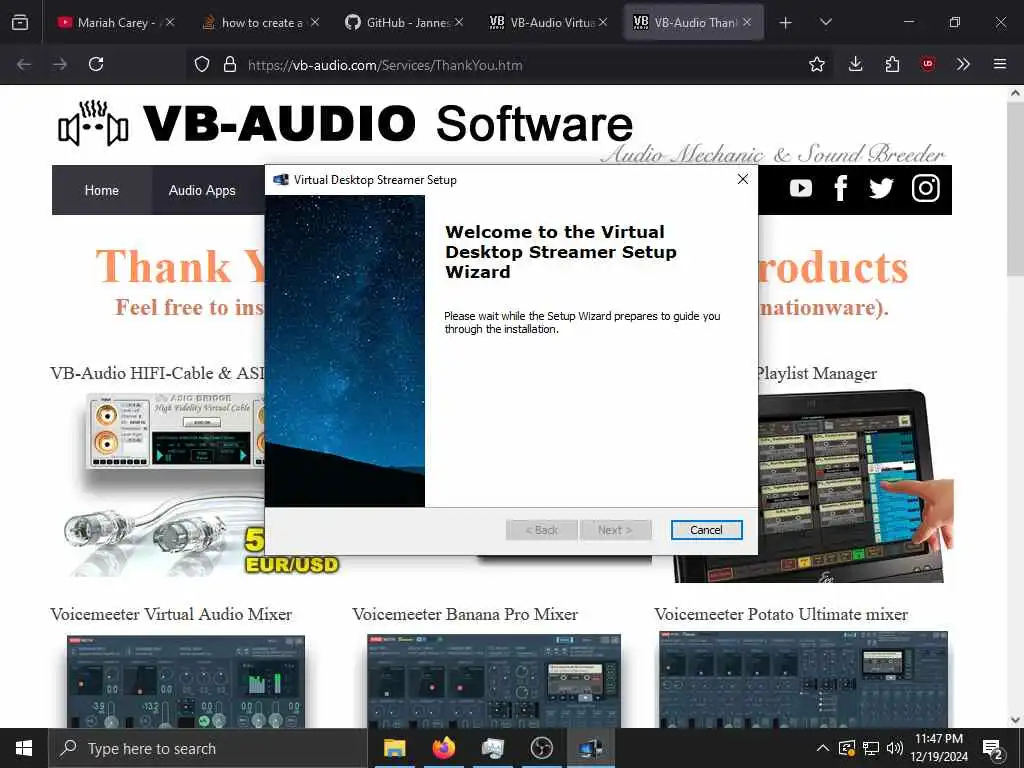
Task: Click the Voicemeeter Potato Ultimate mixer heading
Action: pos(781,614)
